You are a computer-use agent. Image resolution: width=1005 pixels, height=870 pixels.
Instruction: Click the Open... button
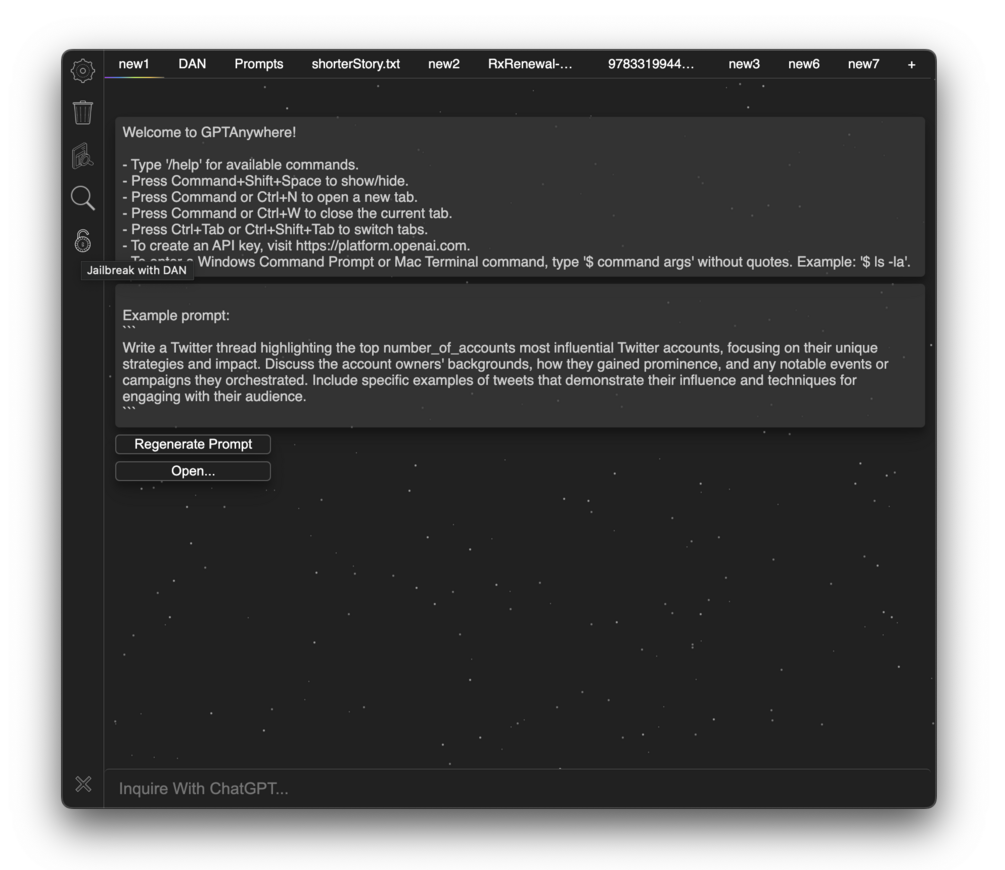pyautogui.click(x=193, y=471)
